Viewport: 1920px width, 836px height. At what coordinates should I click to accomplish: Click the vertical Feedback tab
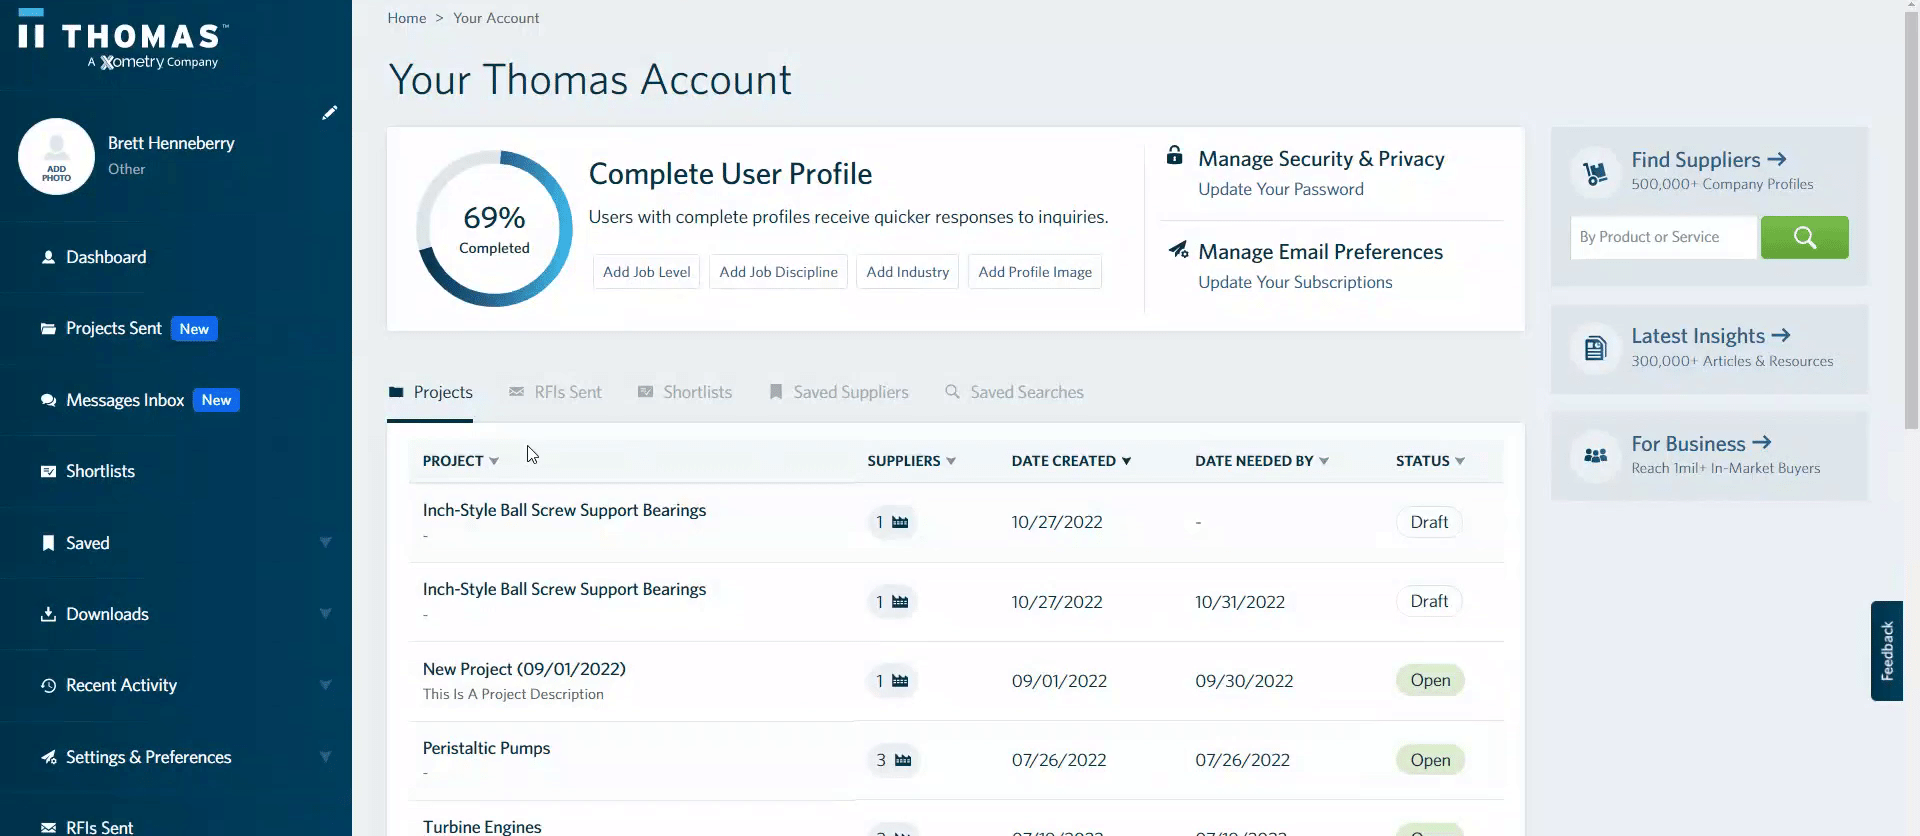point(1887,651)
